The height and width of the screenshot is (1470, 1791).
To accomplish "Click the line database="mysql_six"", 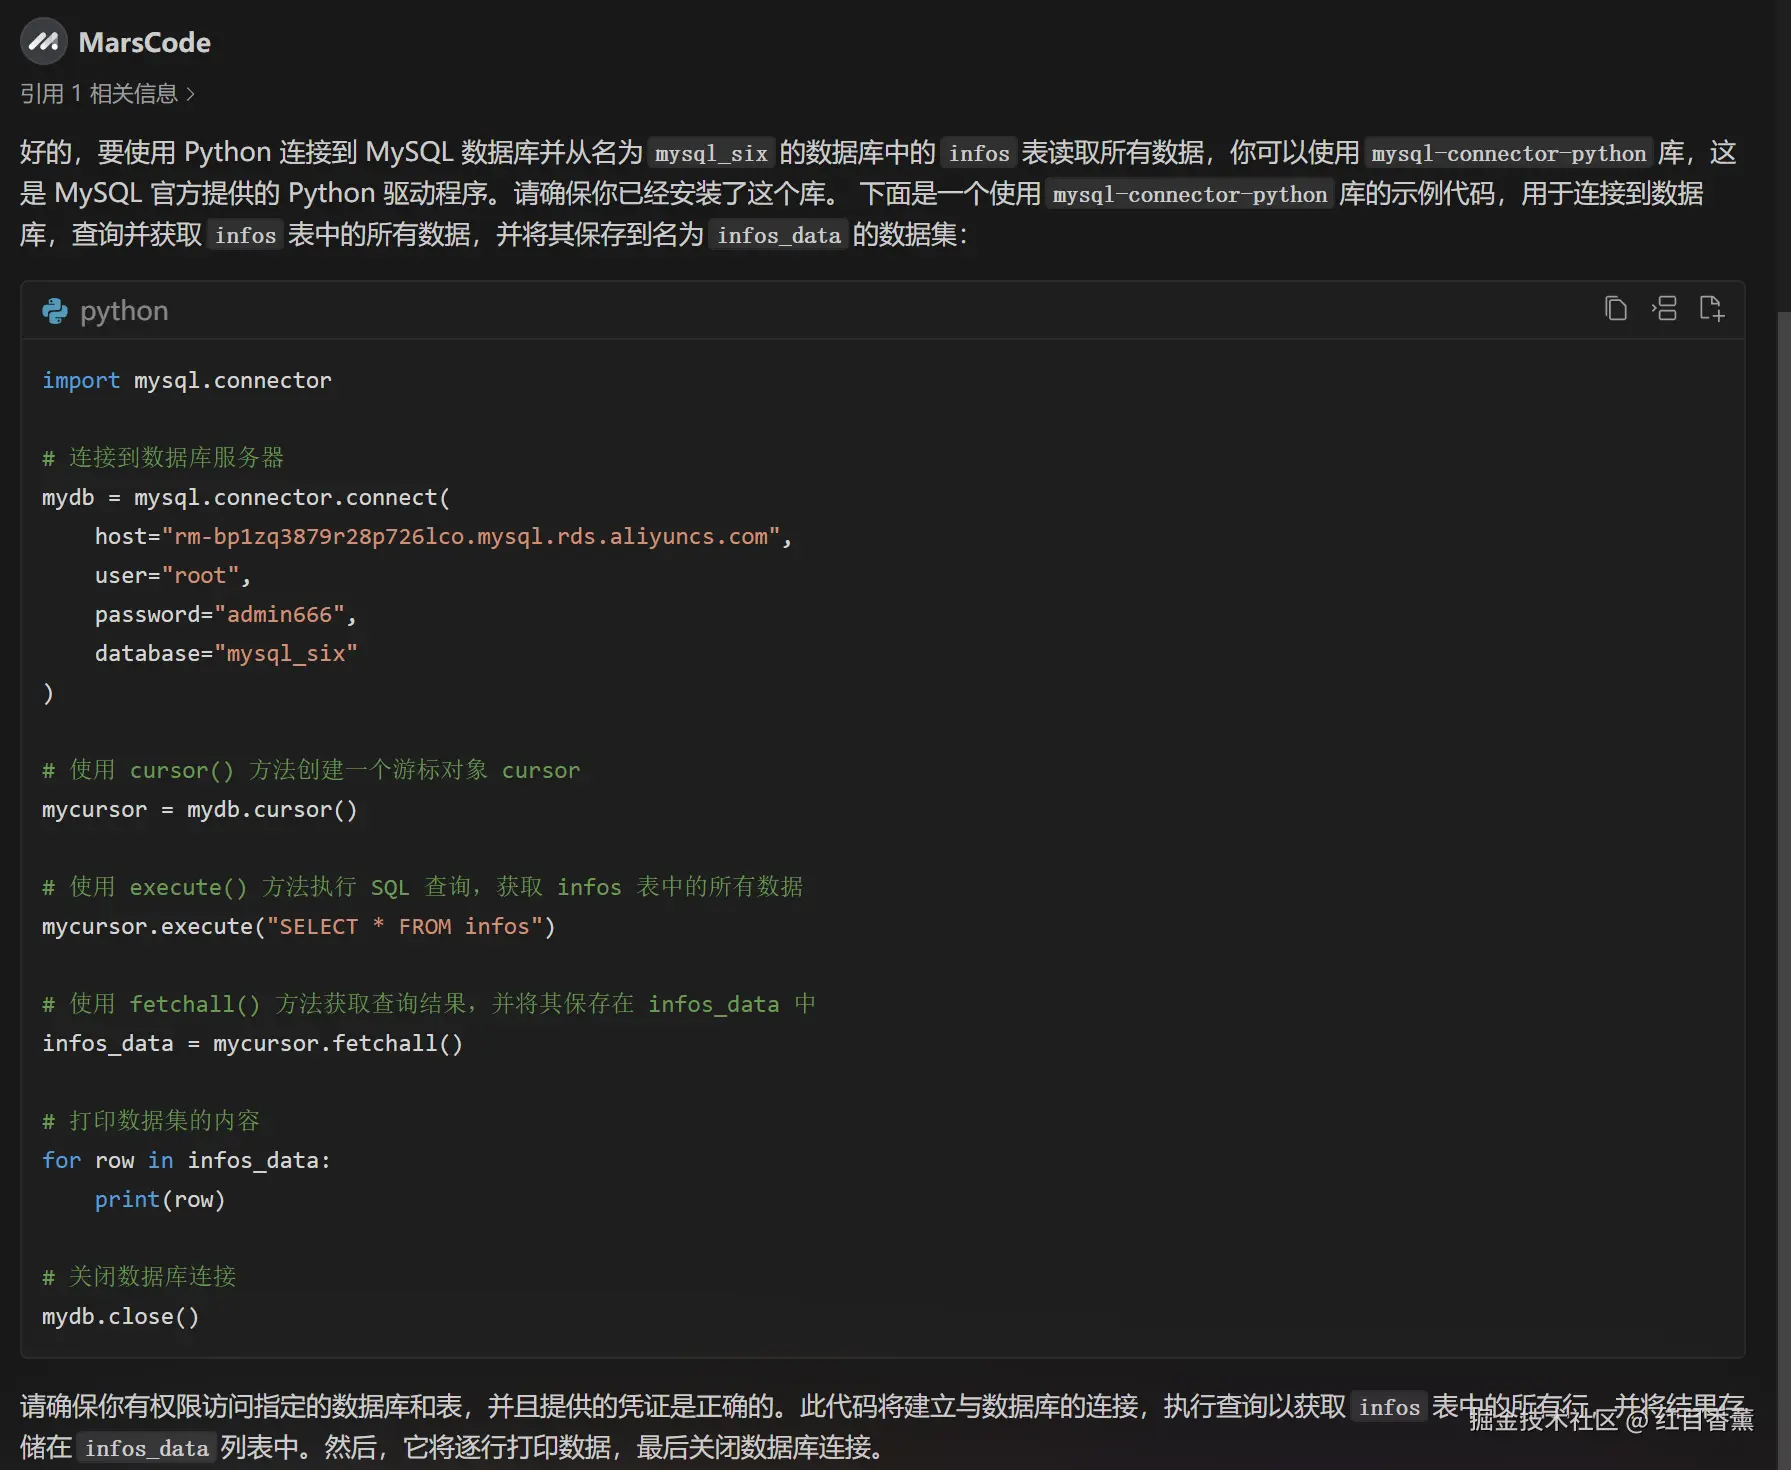I will [x=226, y=654].
